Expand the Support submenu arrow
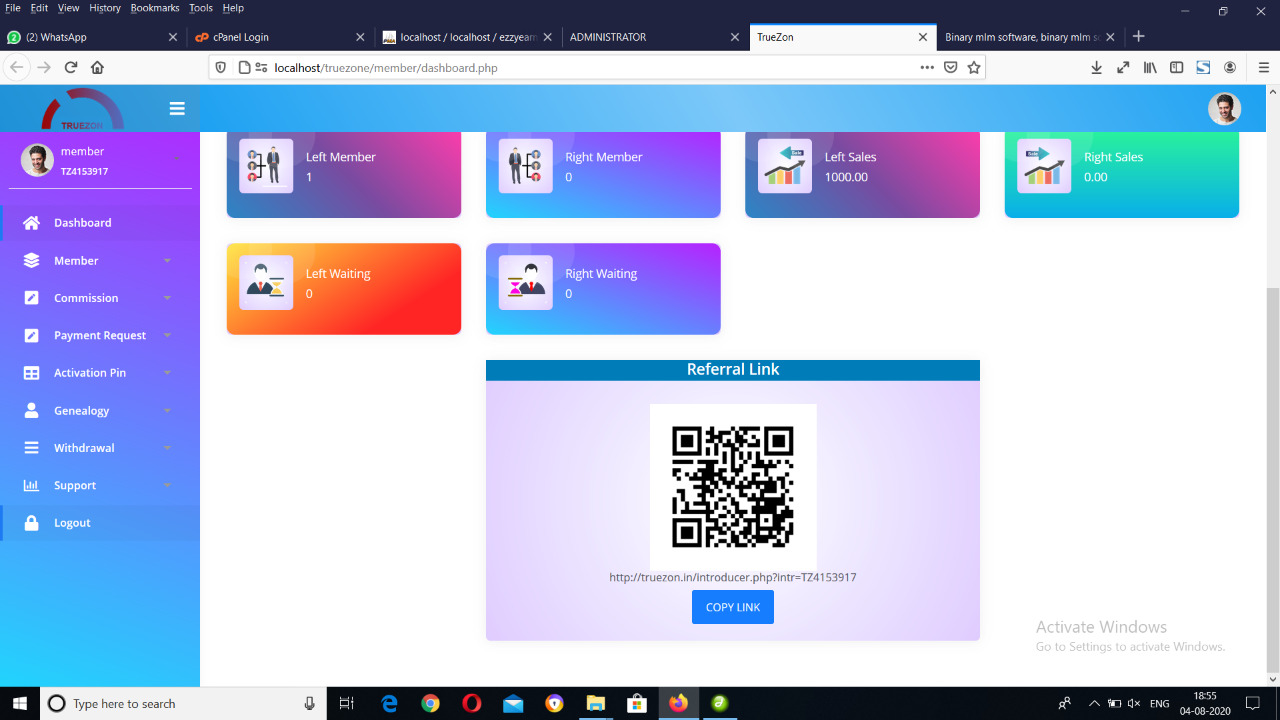Screen dimensions: 1280x720 coord(167,486)
